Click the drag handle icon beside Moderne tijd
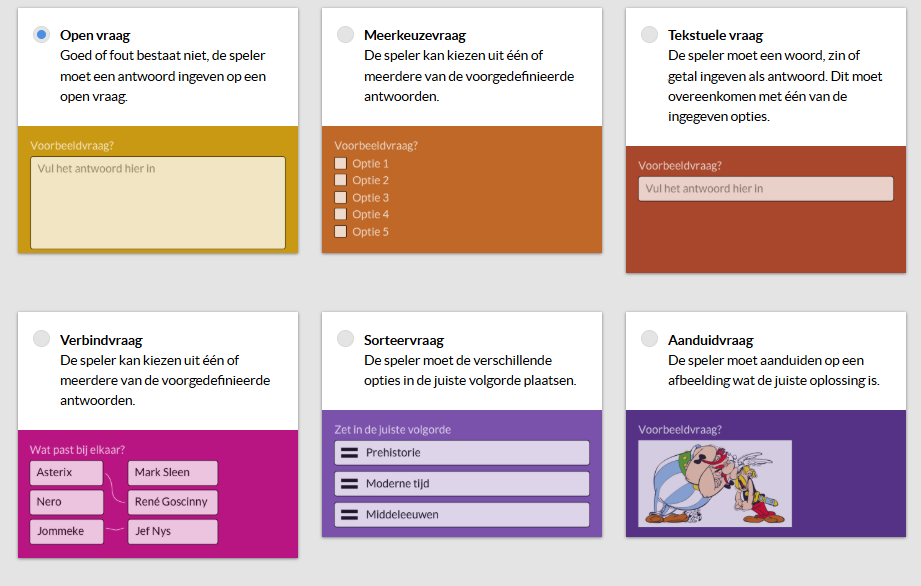Image resolution: width=921 pixels, height=586 pixels. 350,484
